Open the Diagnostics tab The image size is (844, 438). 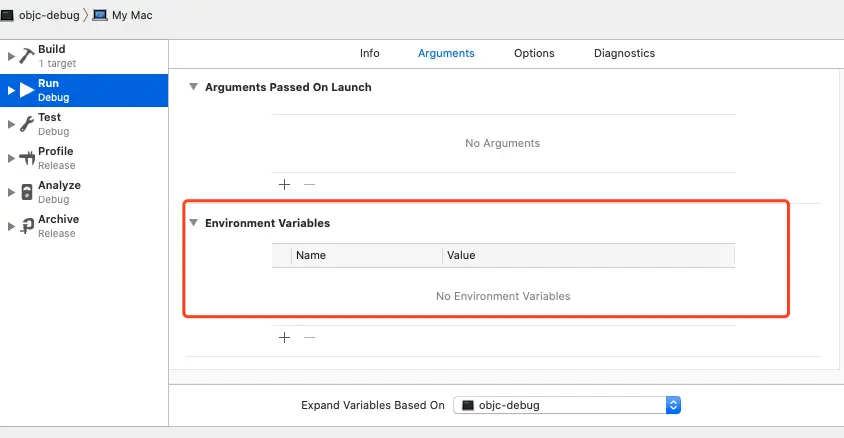[624, 53]
